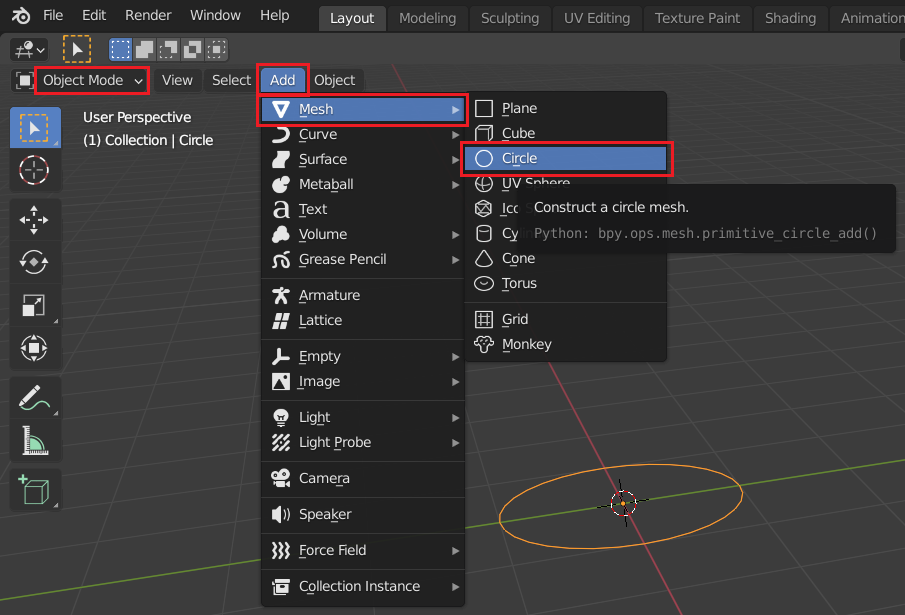The width and height of the screenshot is (905, 615).
Task: Switch to the UV Editing workspace tab
Action: click(597, 18)
